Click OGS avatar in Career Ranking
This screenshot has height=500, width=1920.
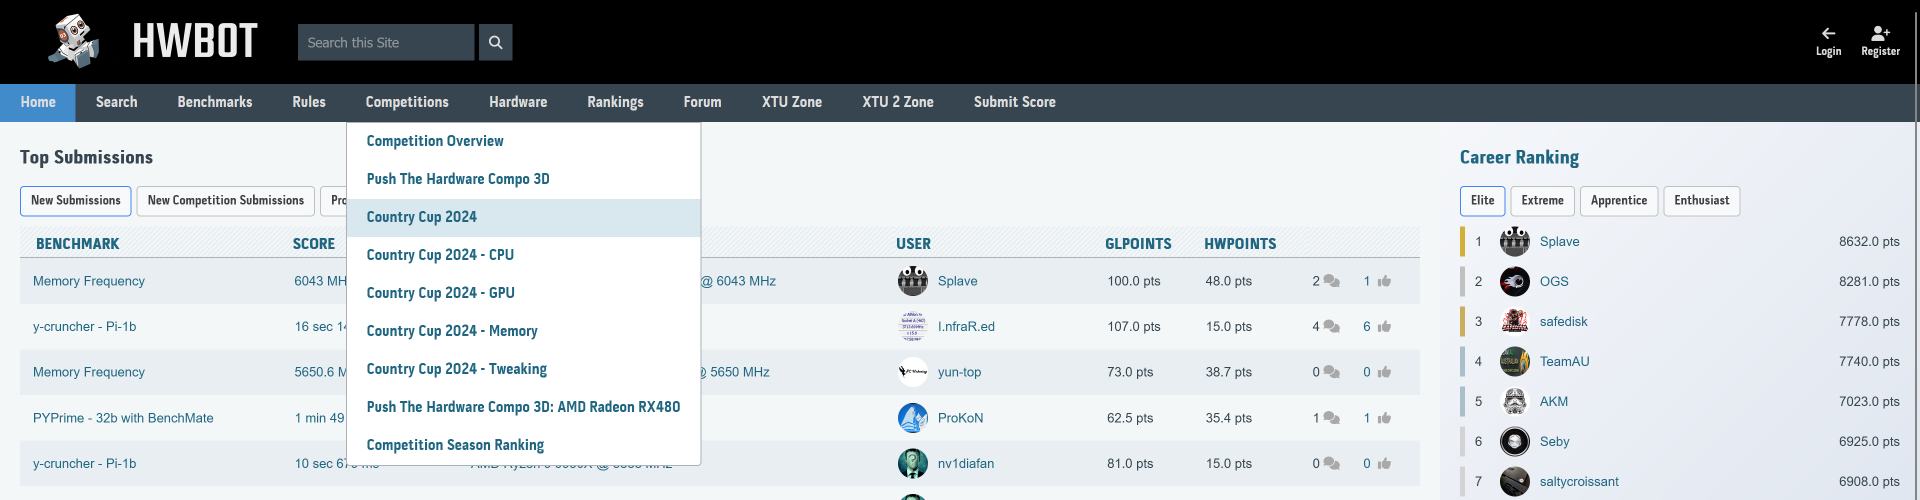[x=1515, y=281]
